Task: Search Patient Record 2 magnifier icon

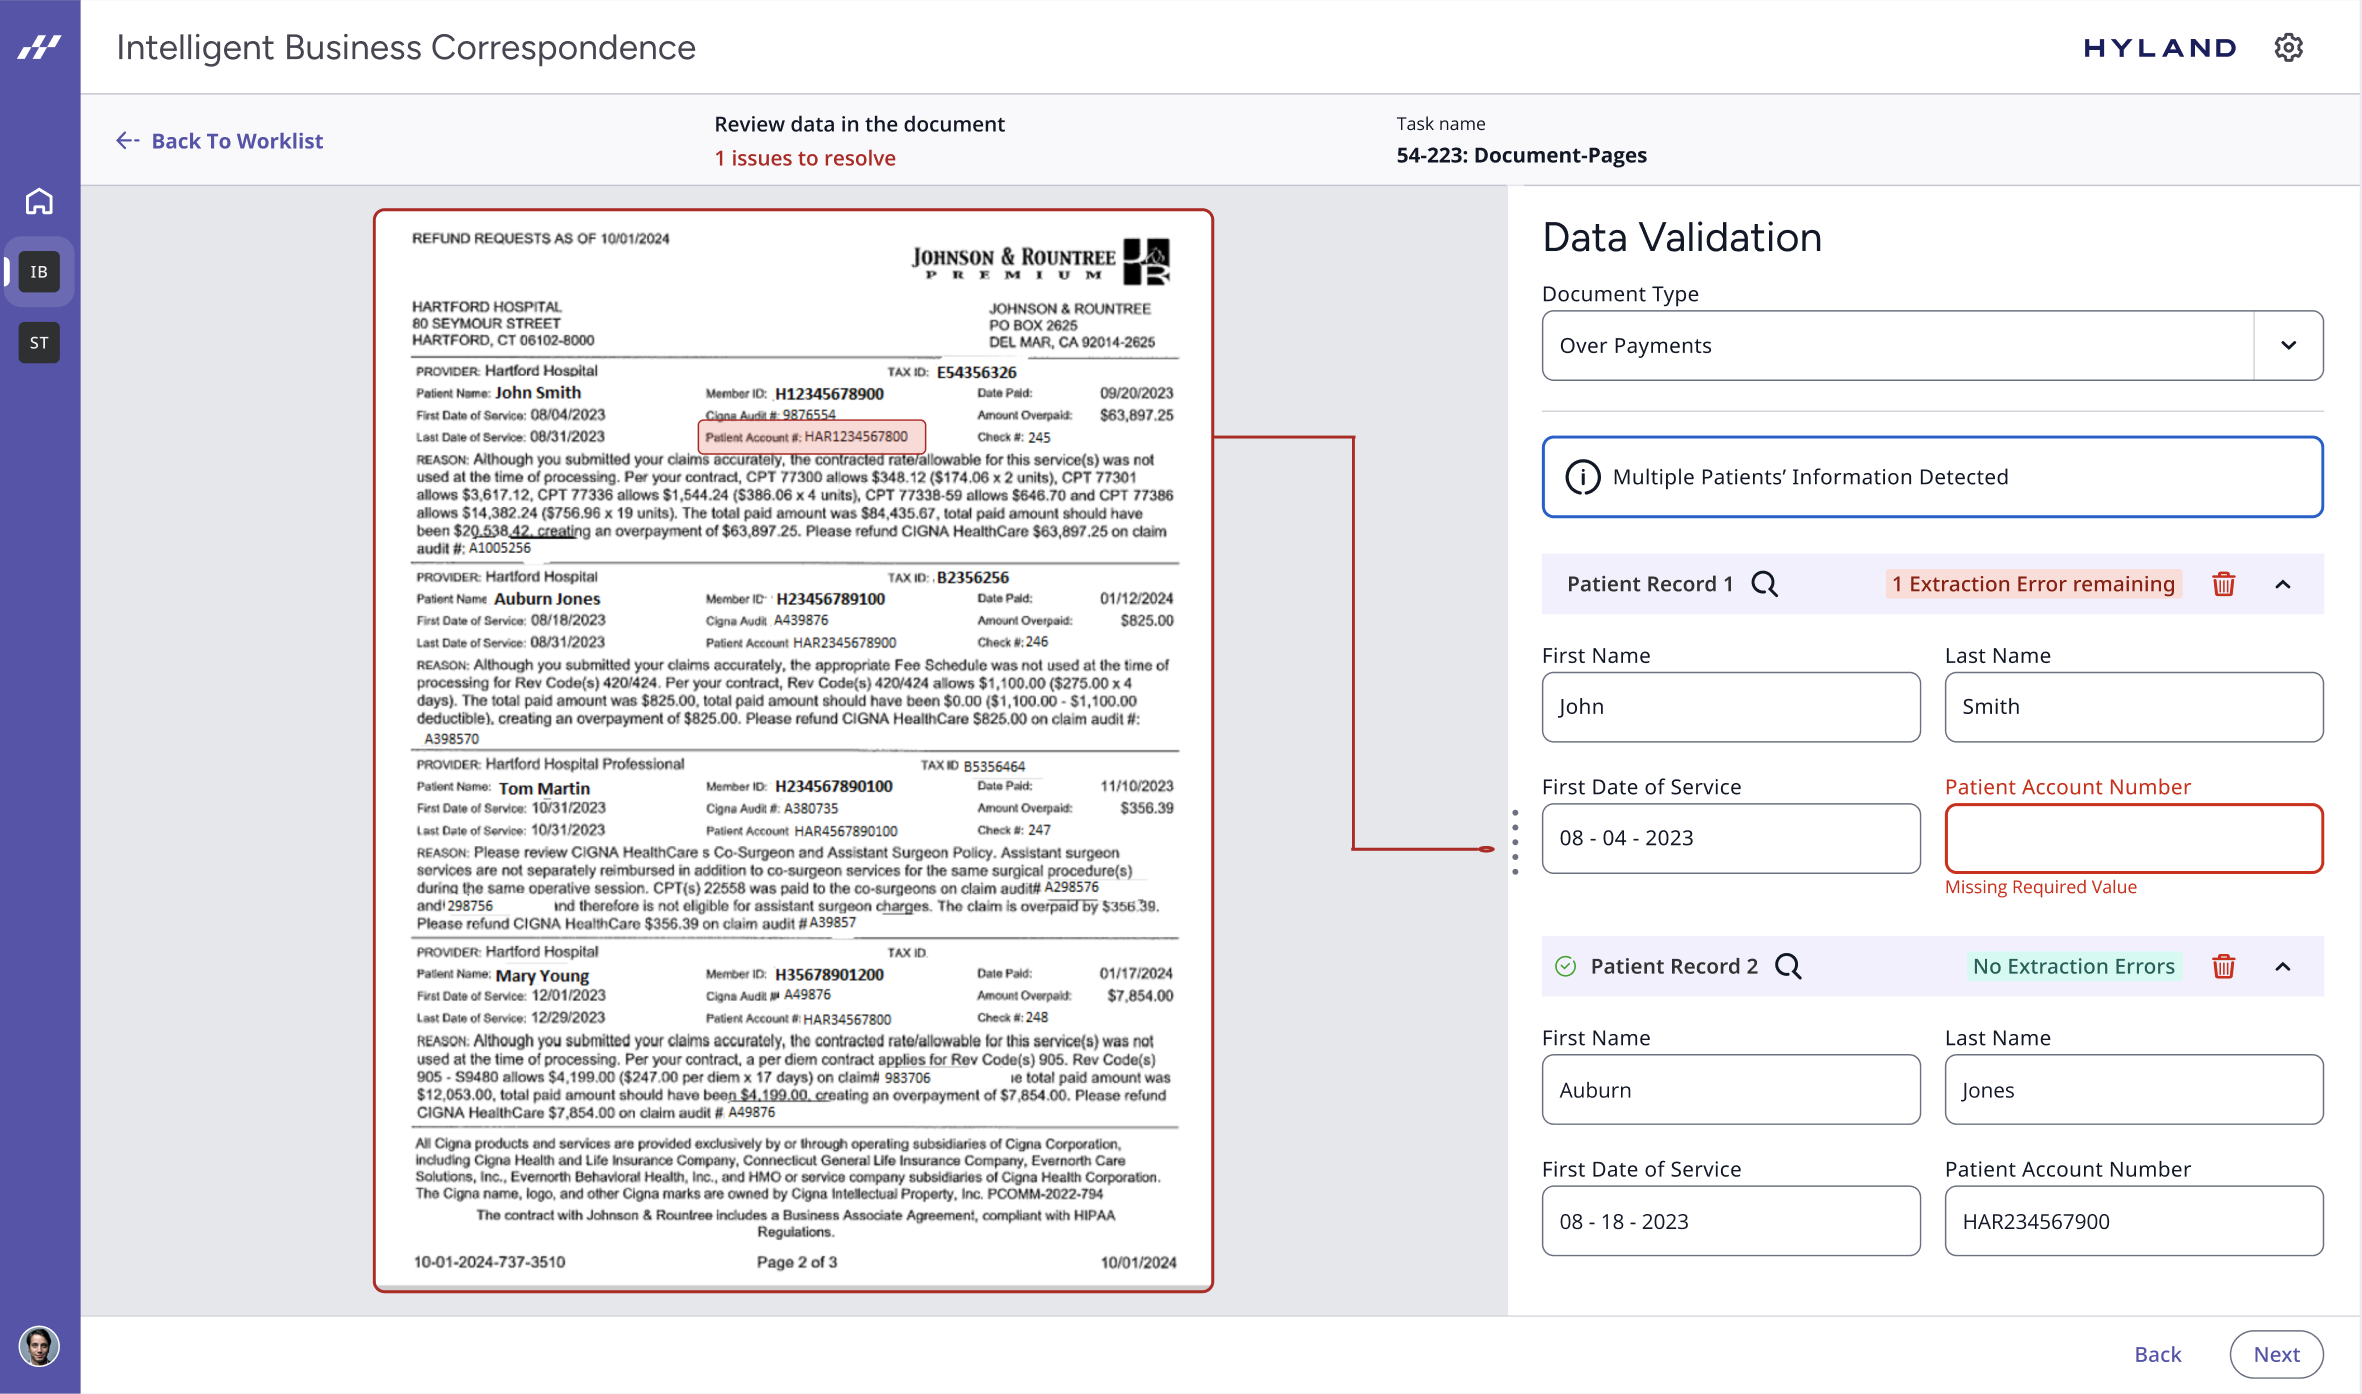Action: (x=1788, y=966)
